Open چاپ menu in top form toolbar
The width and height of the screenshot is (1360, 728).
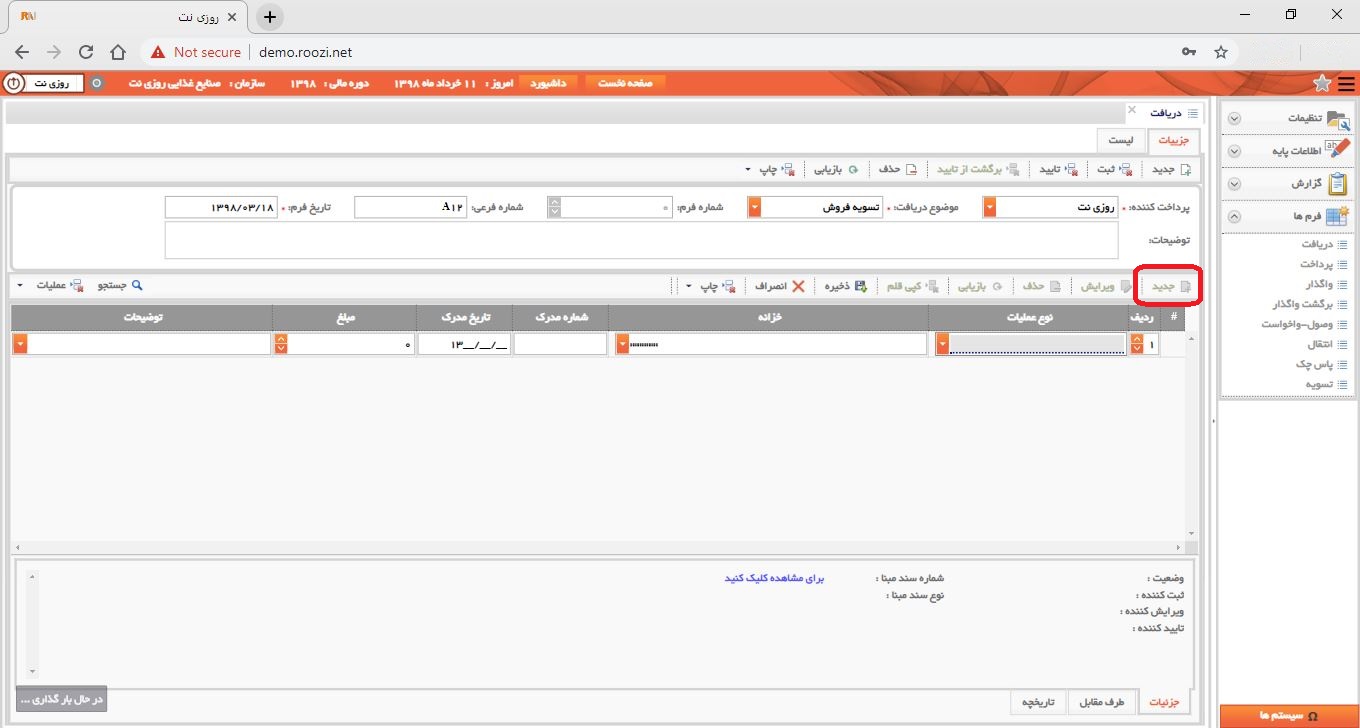point(771,169)
